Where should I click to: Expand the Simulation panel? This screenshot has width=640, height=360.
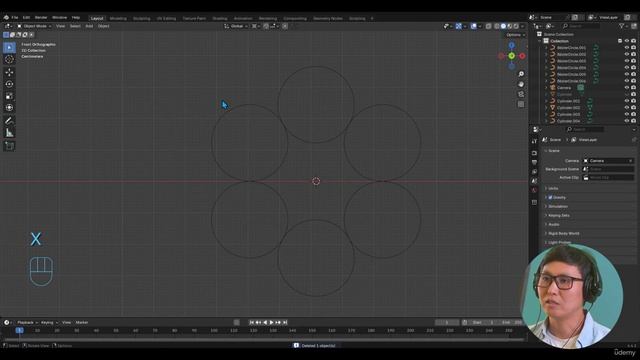pos(558,206)
